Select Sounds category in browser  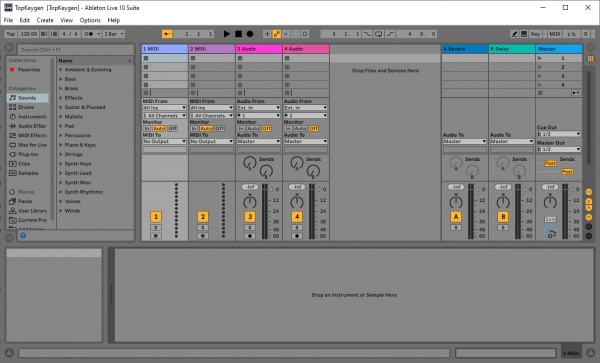(28, 98)
